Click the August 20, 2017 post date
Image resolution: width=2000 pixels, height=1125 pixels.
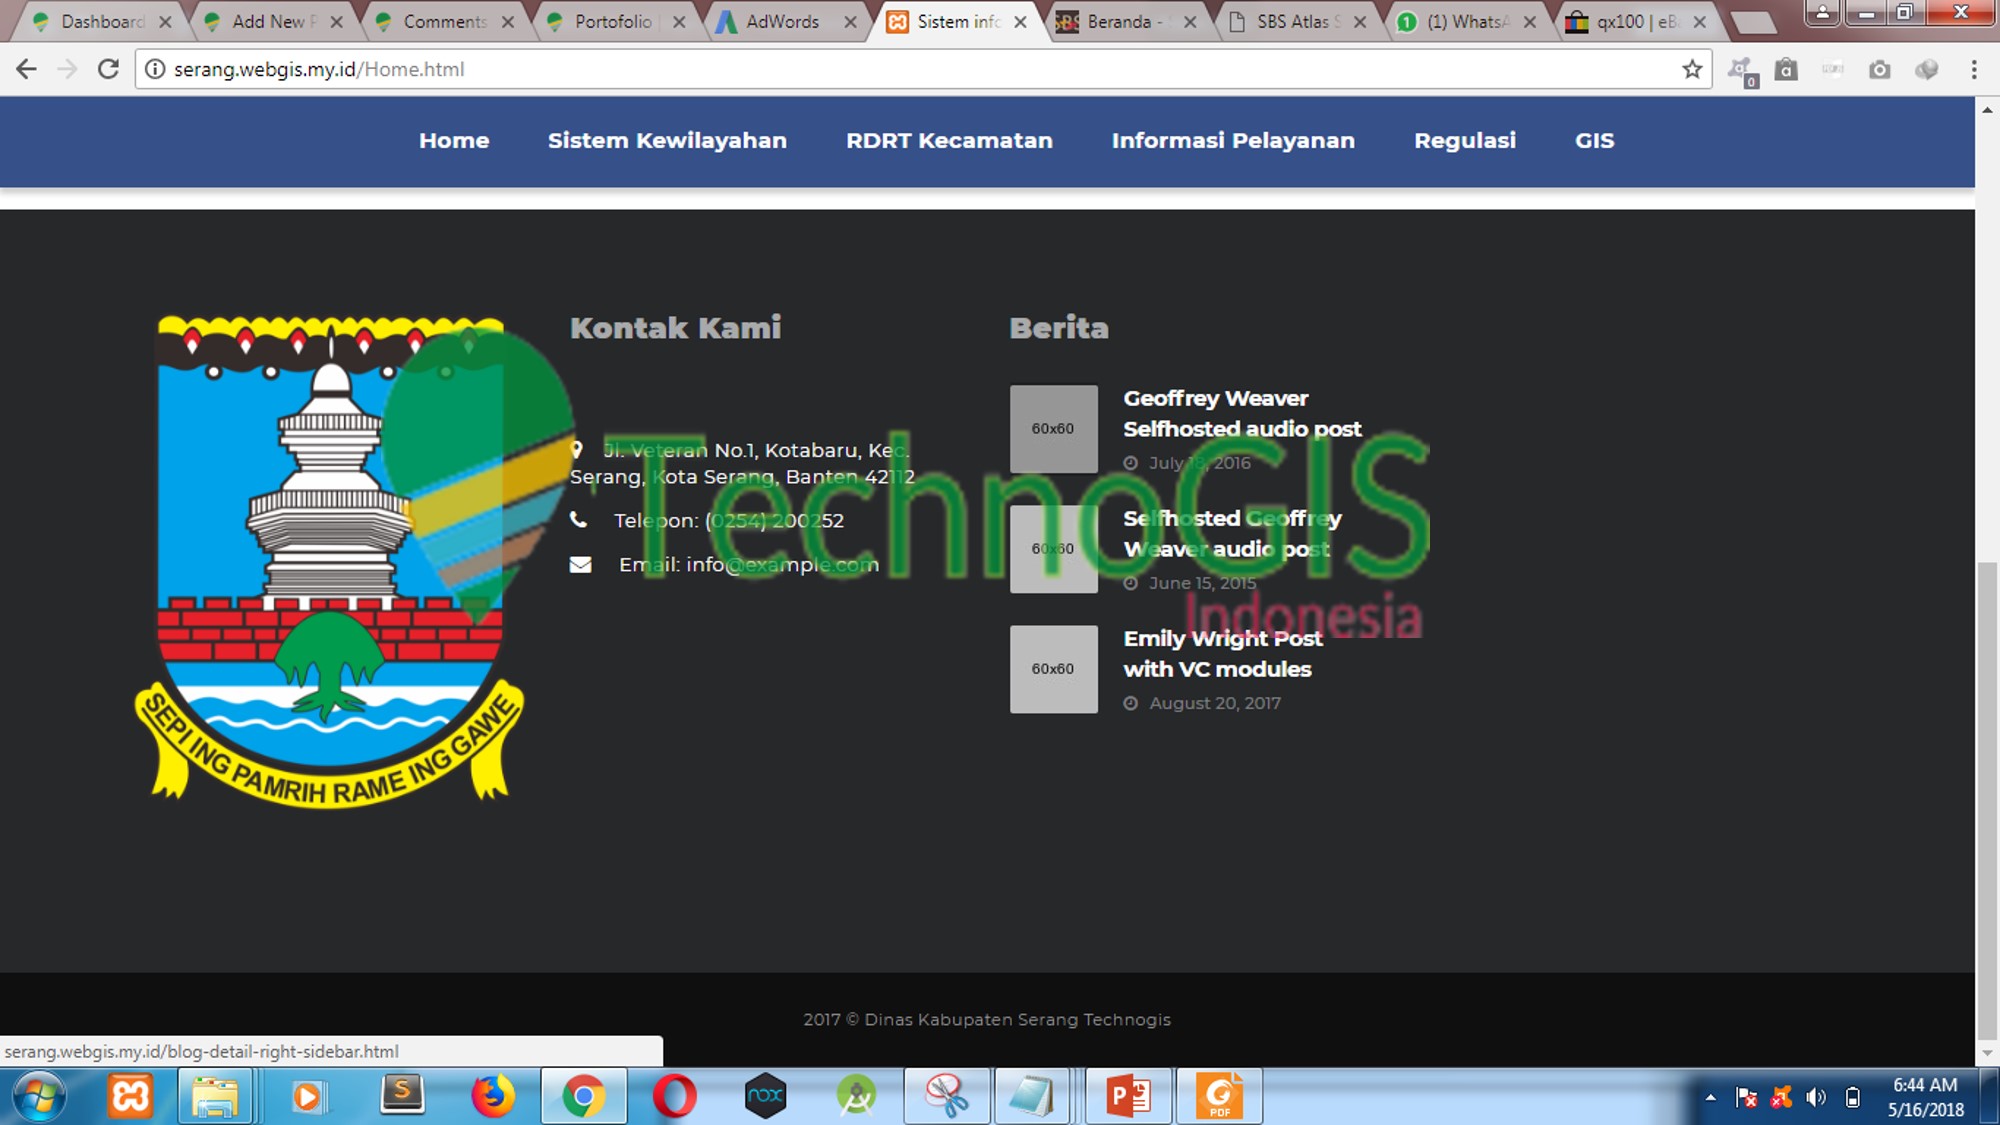click(1215, 704)
